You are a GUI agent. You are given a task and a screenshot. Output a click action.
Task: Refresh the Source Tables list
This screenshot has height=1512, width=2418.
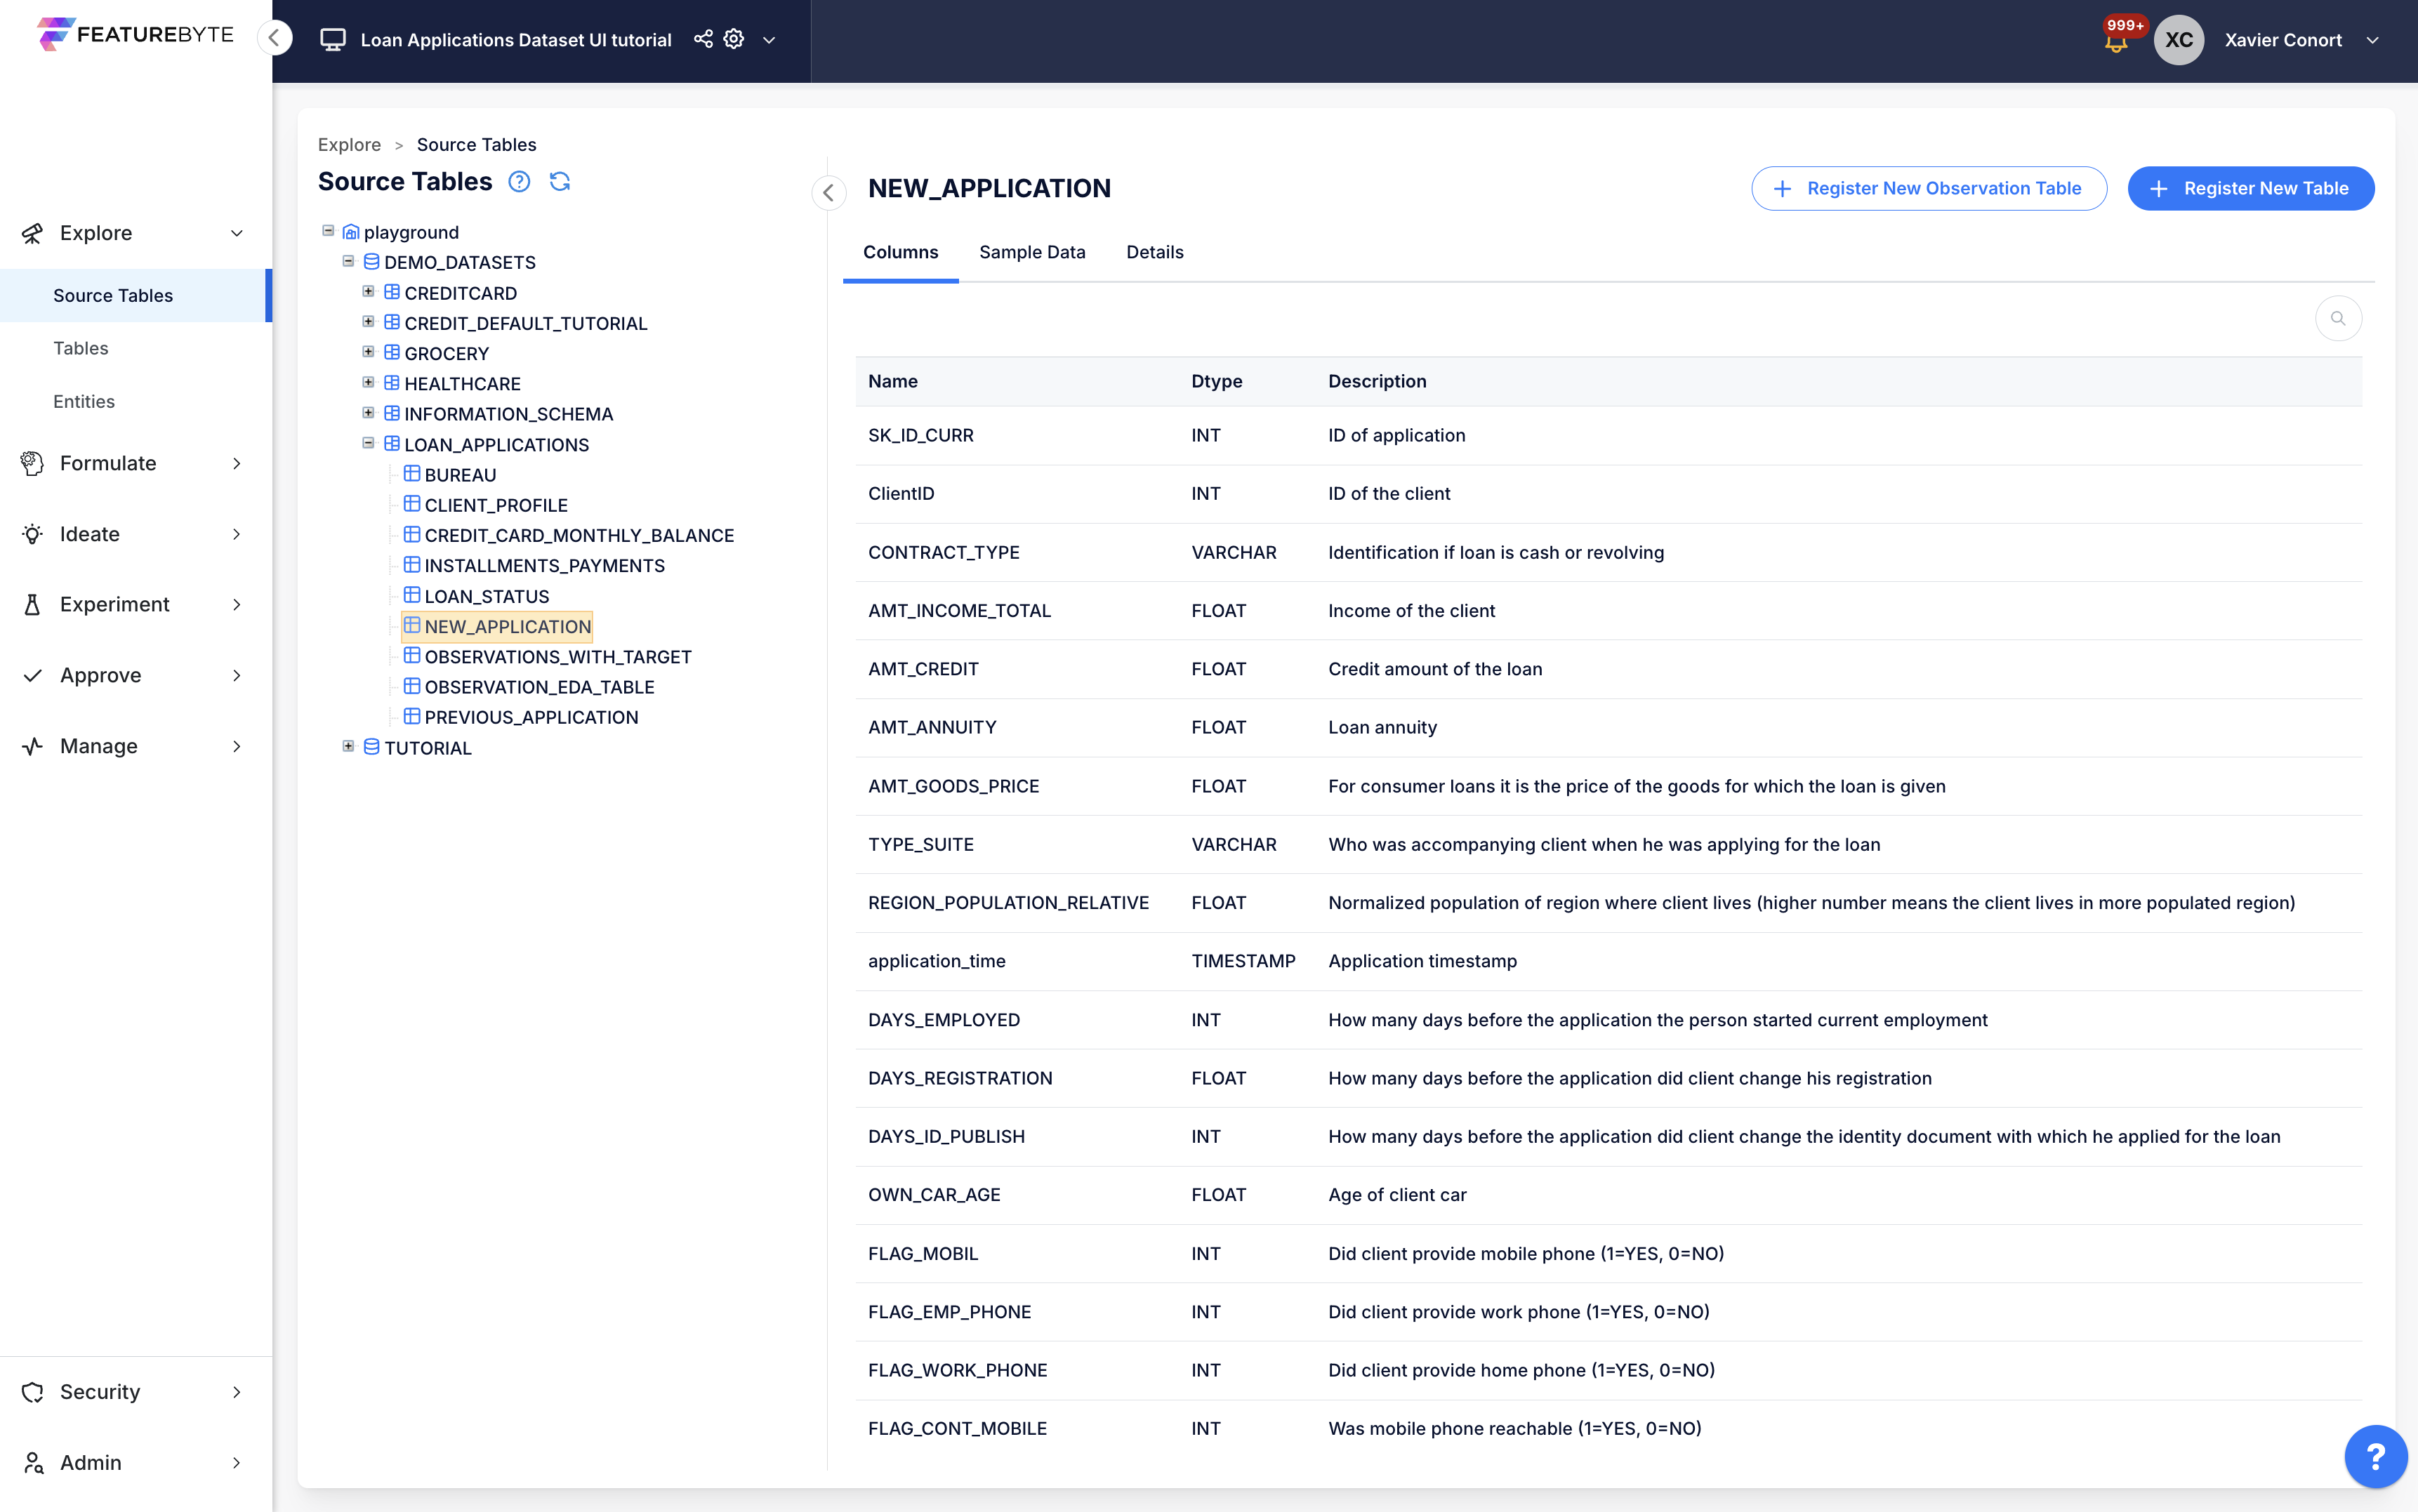tap(560, 181)
